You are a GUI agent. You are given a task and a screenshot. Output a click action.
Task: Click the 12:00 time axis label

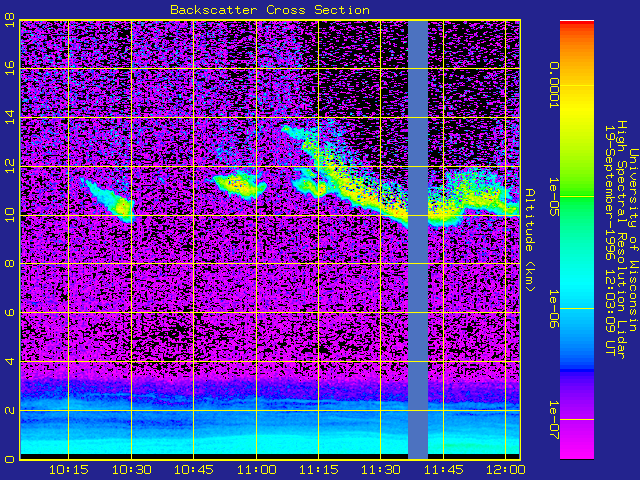coord(506,470)
